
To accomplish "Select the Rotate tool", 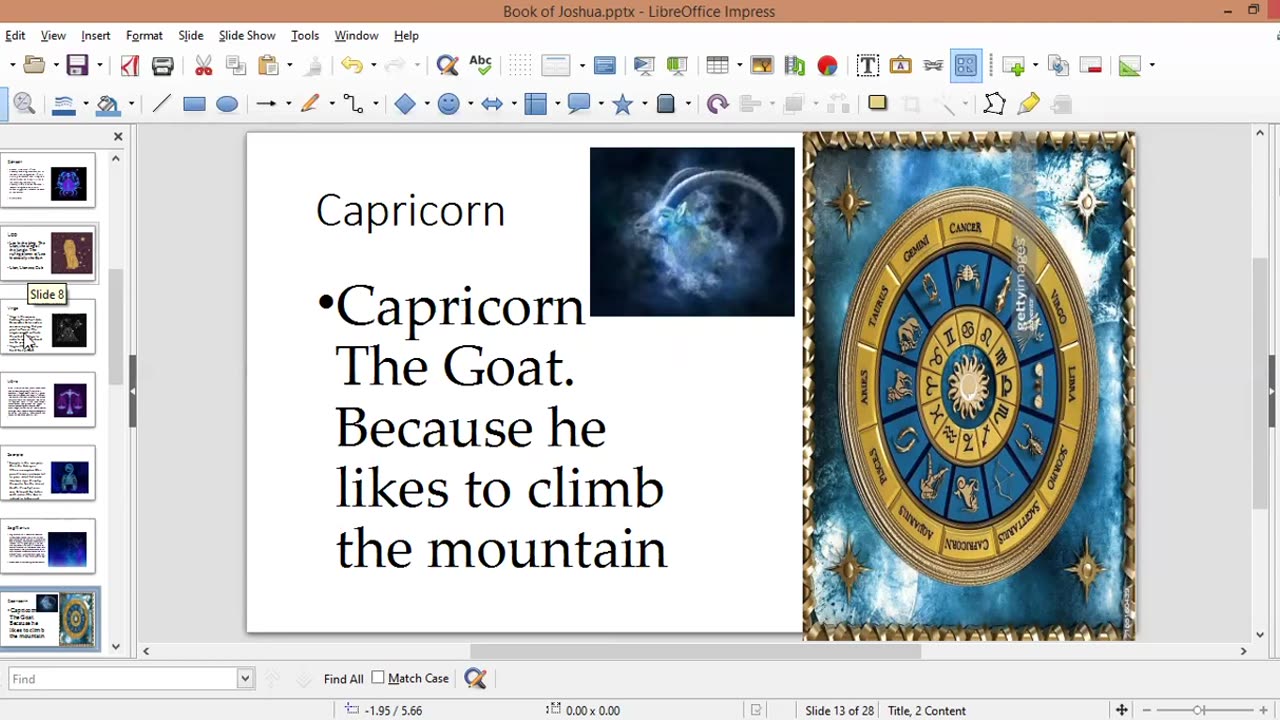I will 717,103.
